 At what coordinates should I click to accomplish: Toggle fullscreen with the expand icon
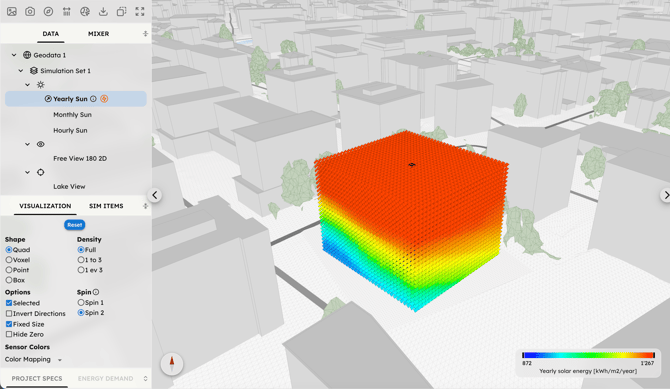tap(140, 12)
